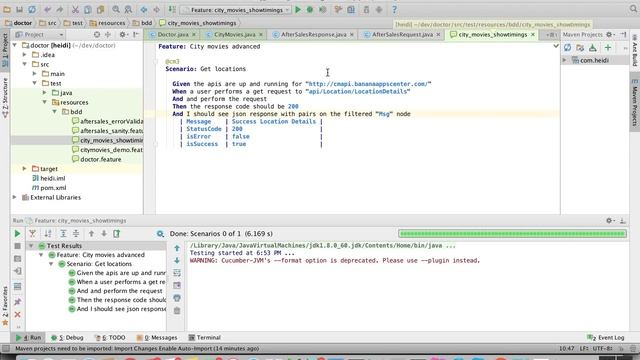The width and height of the screenshot is (640, 360).
Task: Click the Stop square button in Run panel
Action: pos(17,246)
